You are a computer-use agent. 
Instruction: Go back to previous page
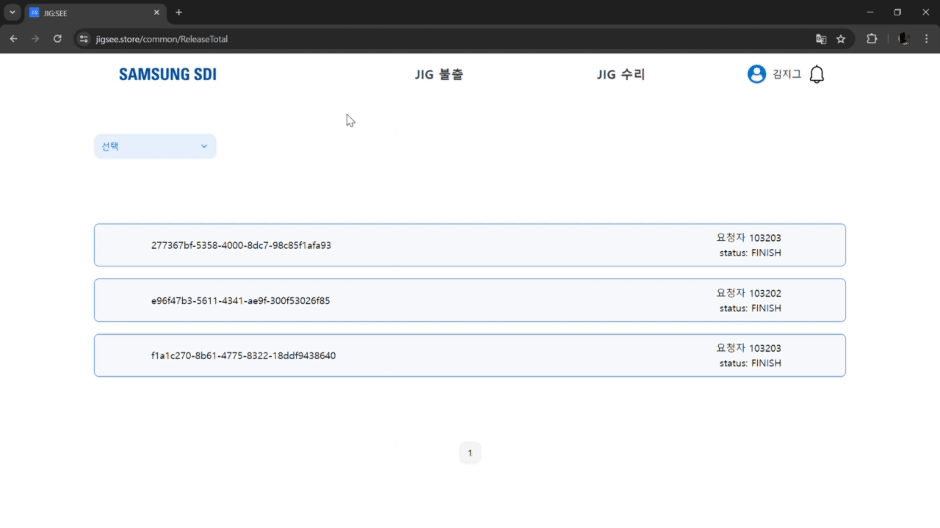(14, 39)
